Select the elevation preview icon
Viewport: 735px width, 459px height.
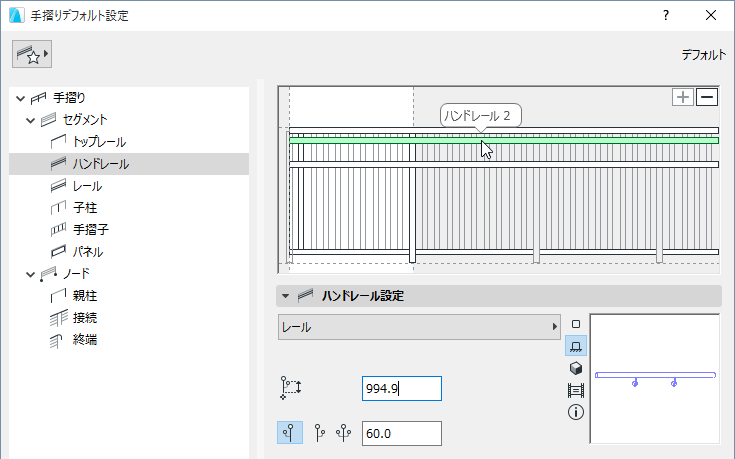coord(576,346)
